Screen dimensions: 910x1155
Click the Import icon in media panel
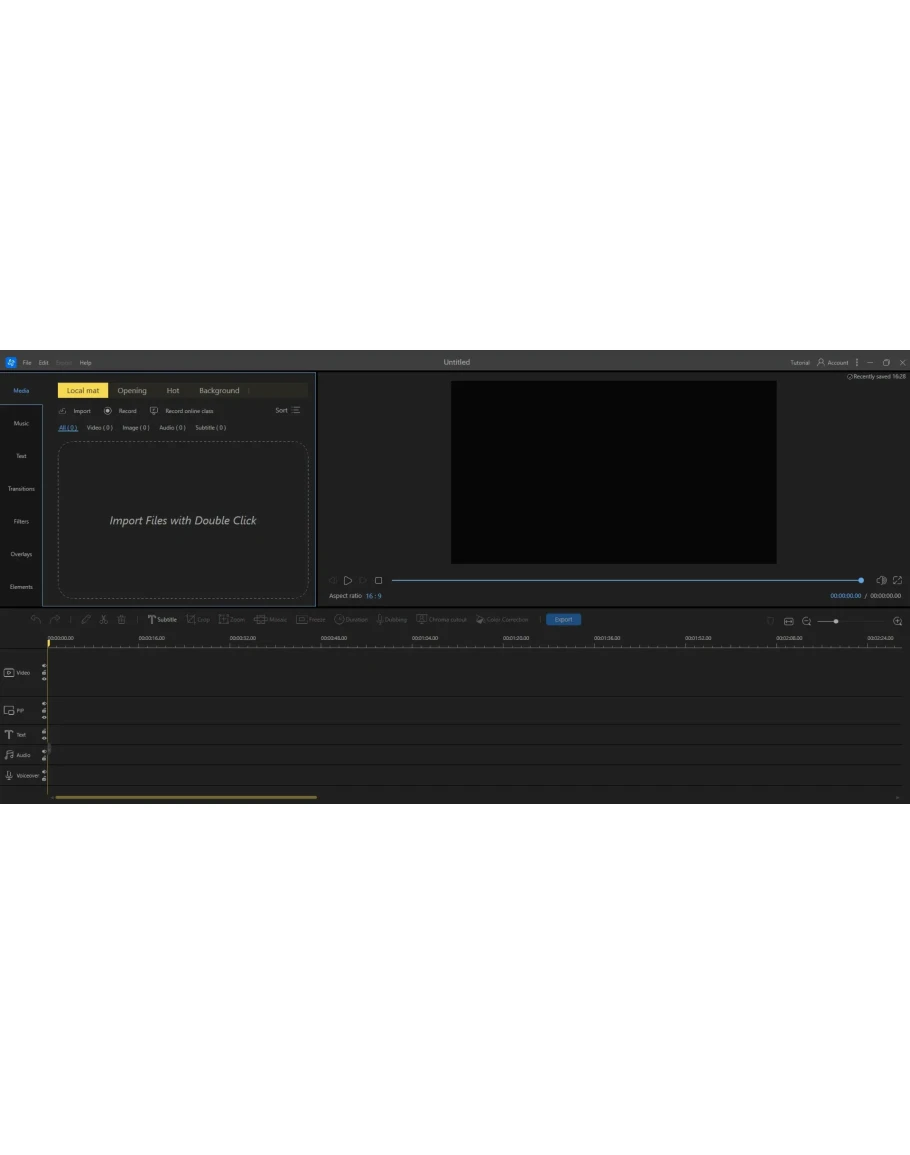pos(63,411)
